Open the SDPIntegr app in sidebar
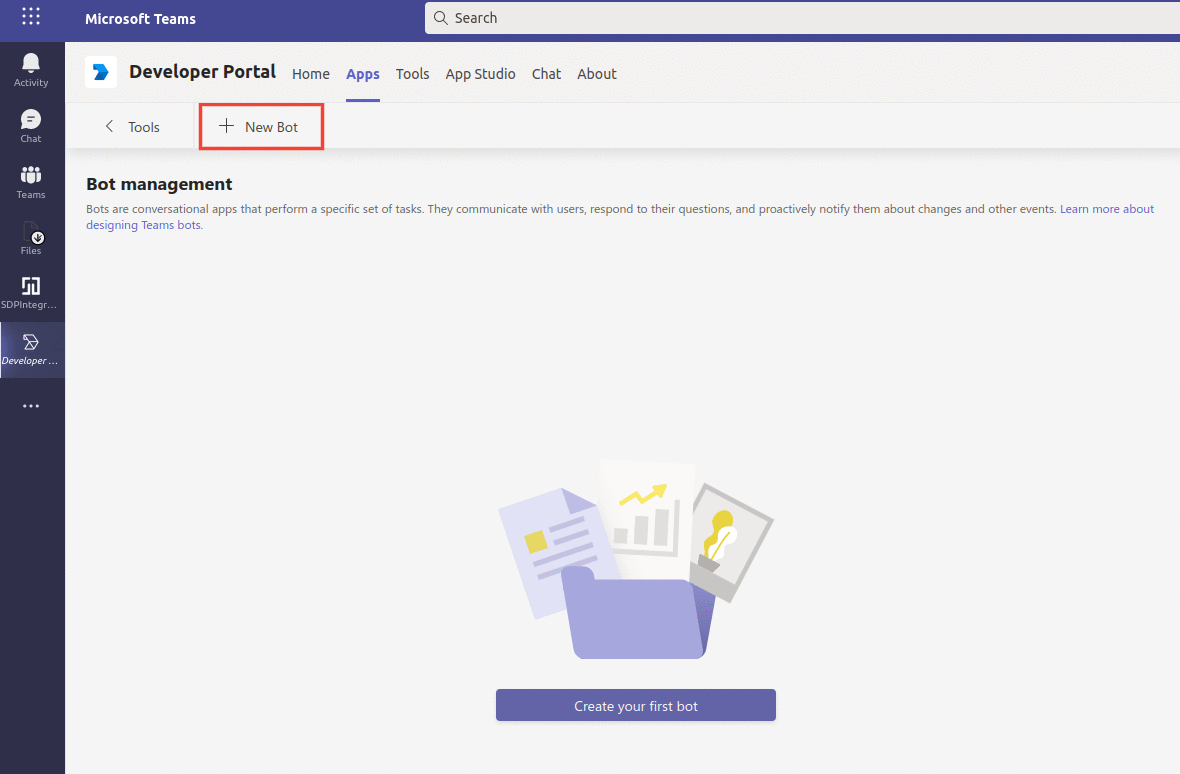This screenshot has width=1180, height=774. 31,293
